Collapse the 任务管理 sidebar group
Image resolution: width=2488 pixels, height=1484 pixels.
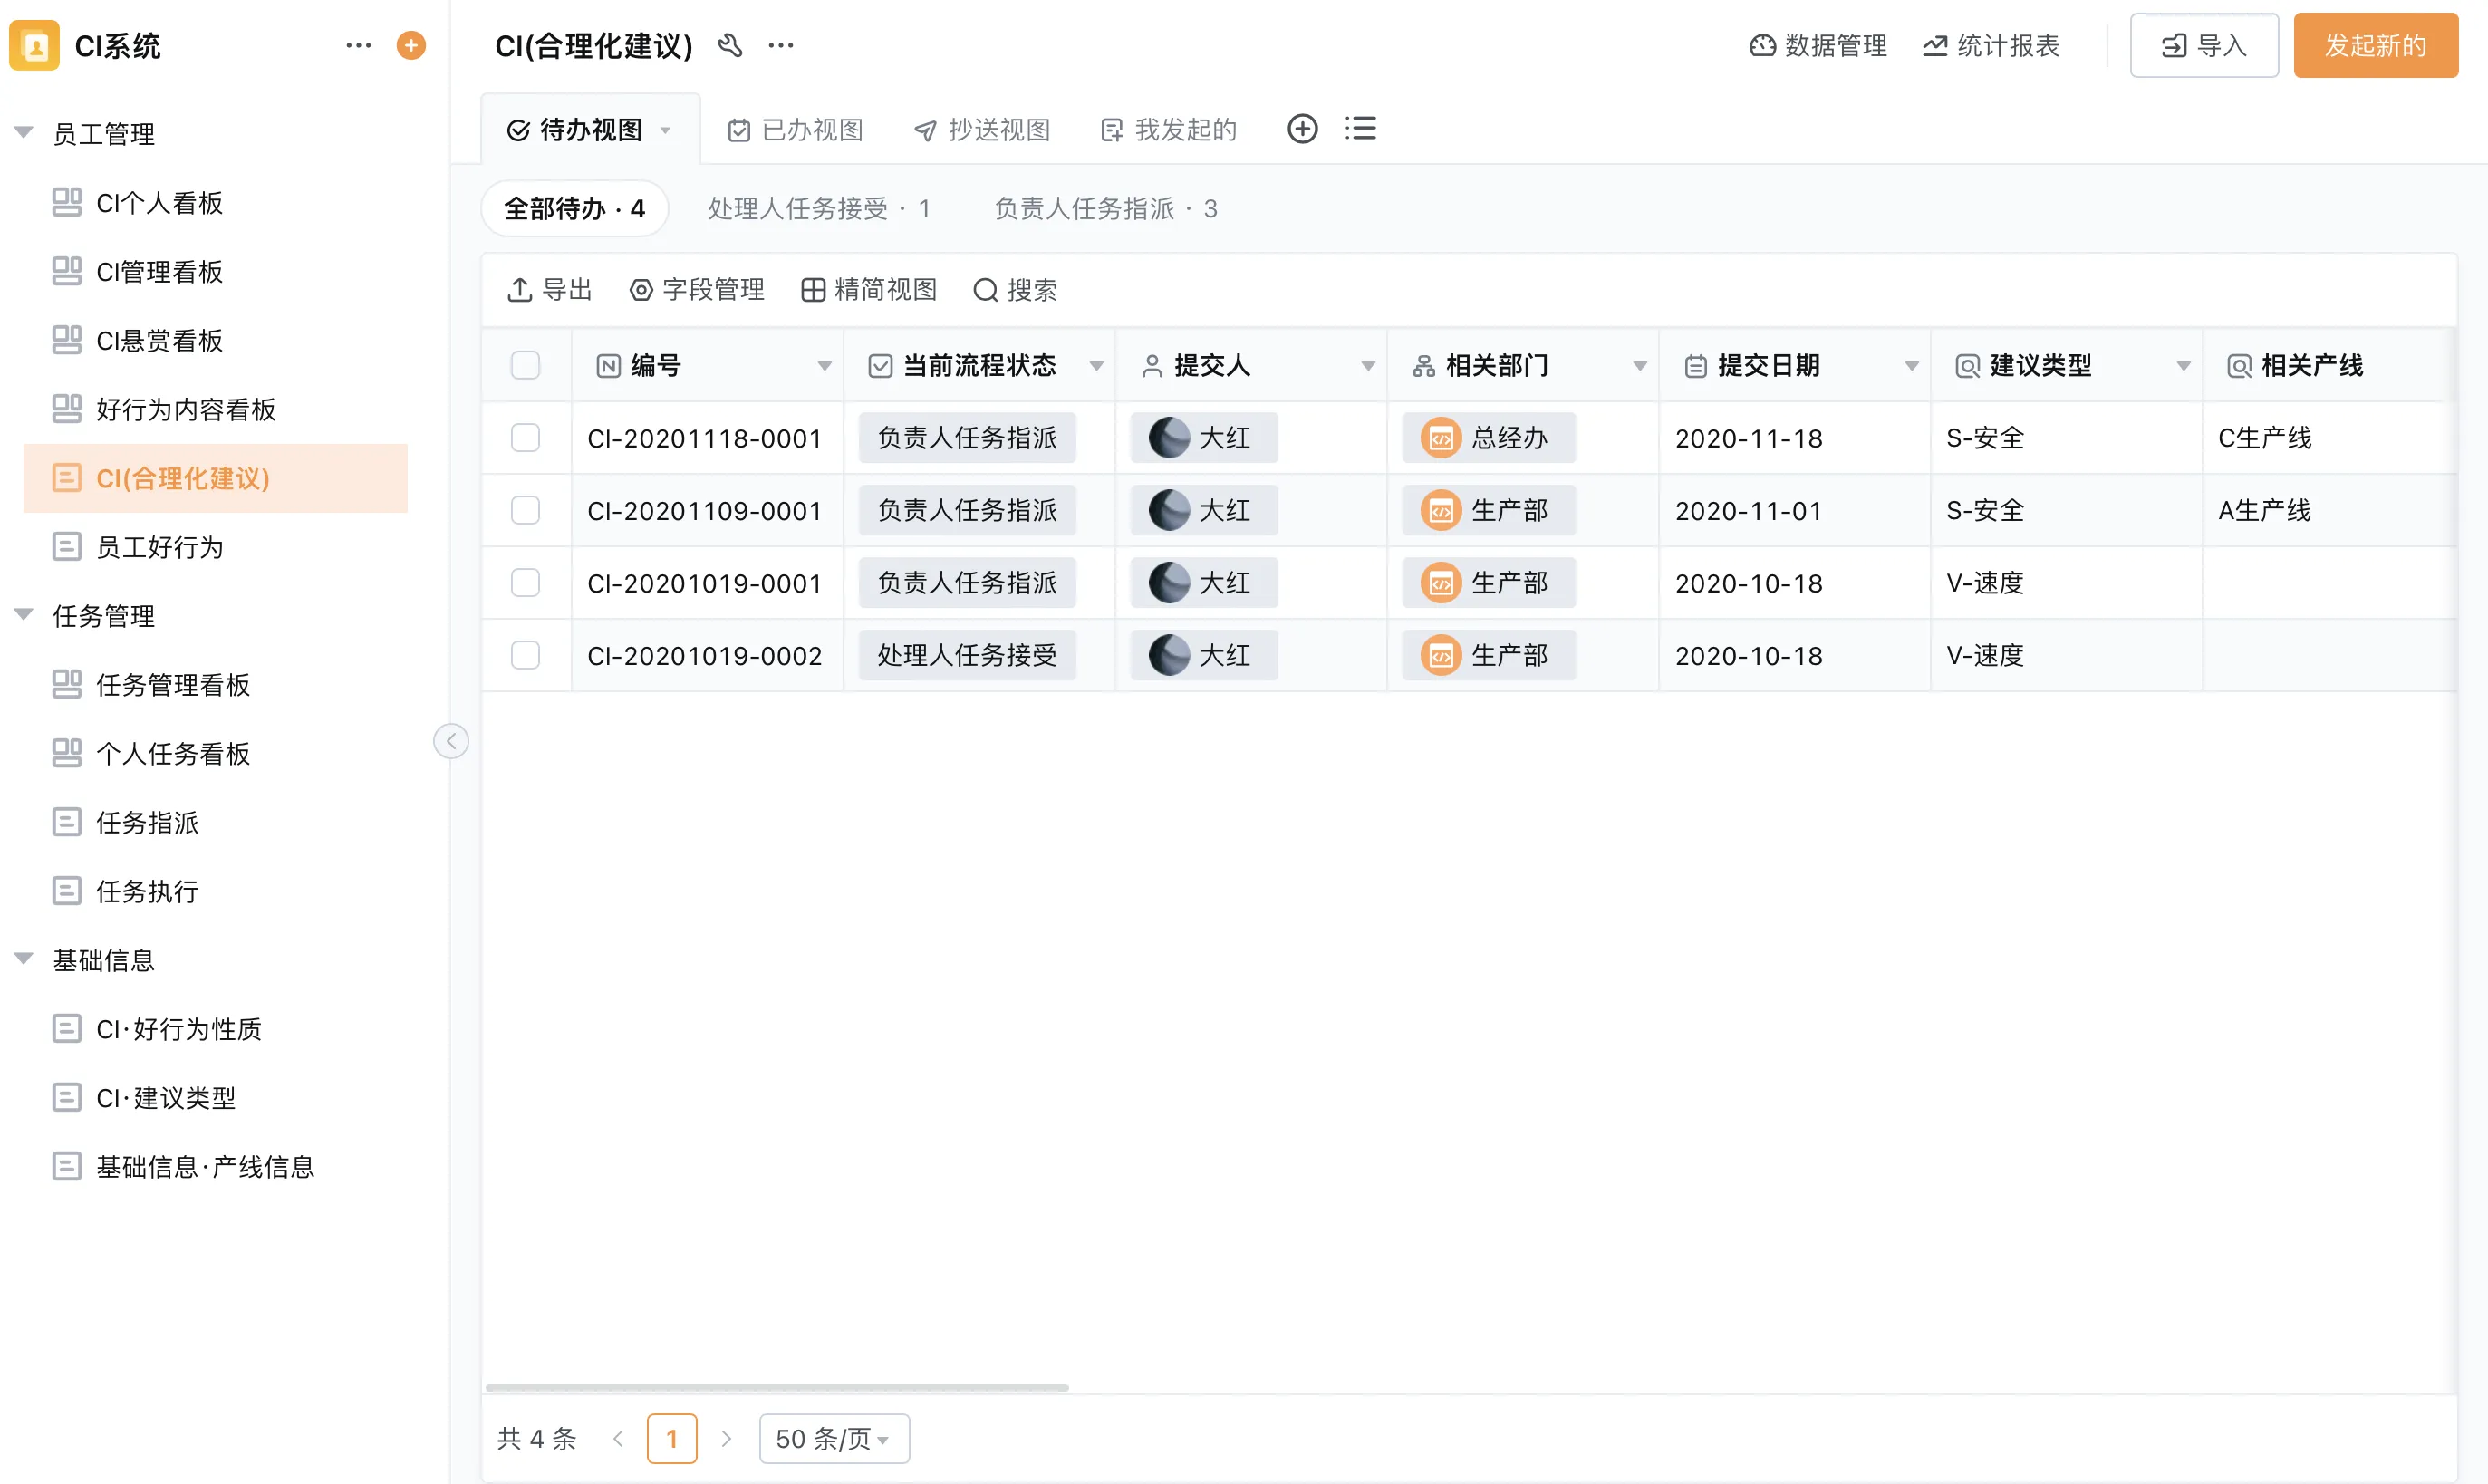click(24, 615)
